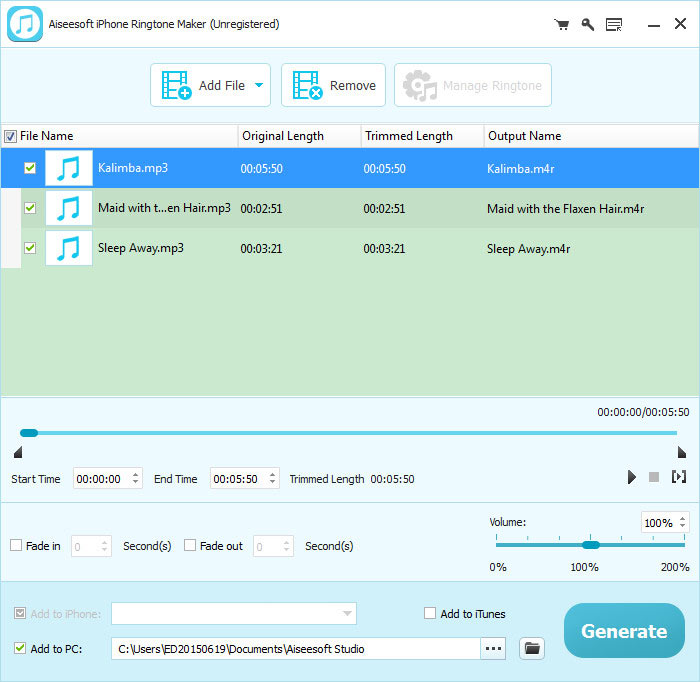Sort by Trimmed Length column header
The height and width of the screenshot is (682, 700).
(422, 136)
